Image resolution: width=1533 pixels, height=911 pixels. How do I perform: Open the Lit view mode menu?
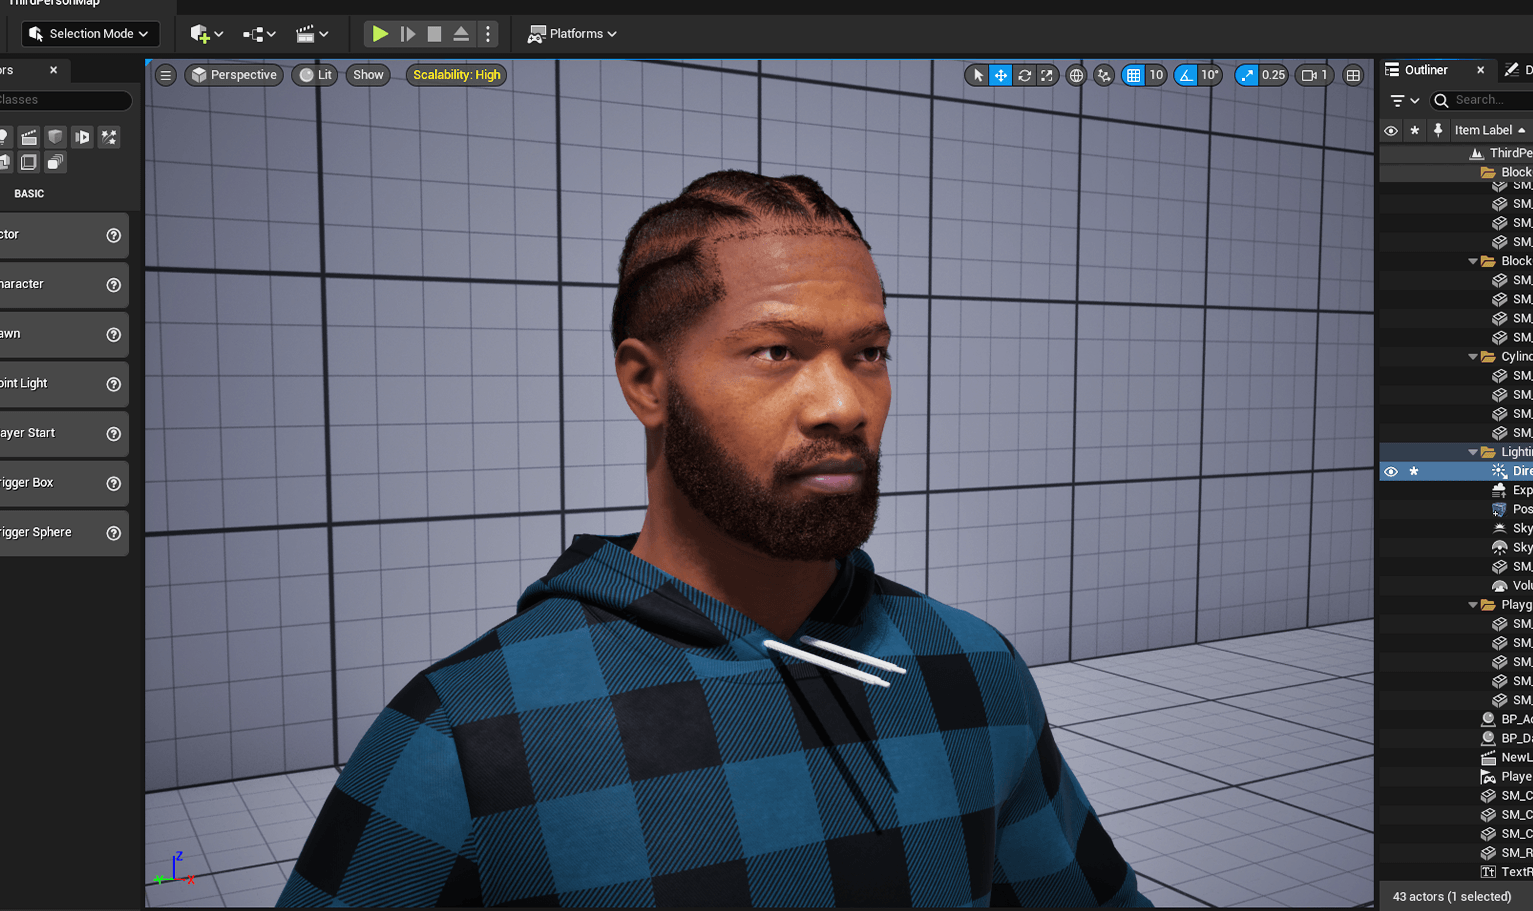click(315, 75)
